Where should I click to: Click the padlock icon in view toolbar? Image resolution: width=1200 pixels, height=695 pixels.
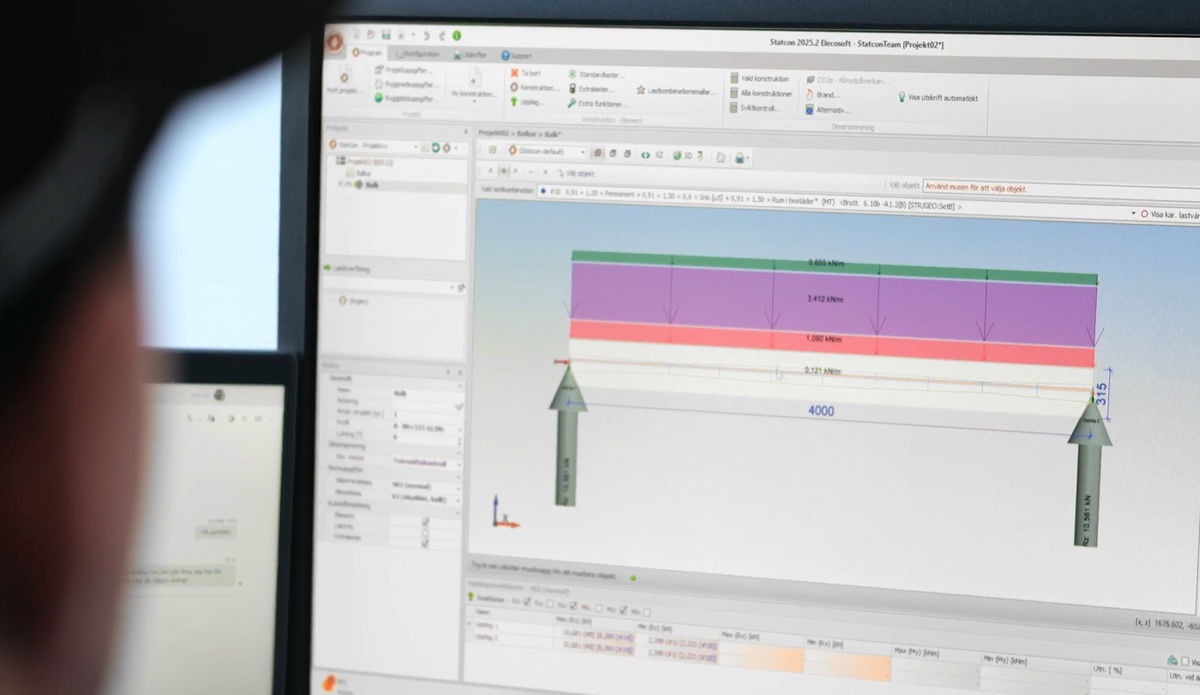[739, 158]
